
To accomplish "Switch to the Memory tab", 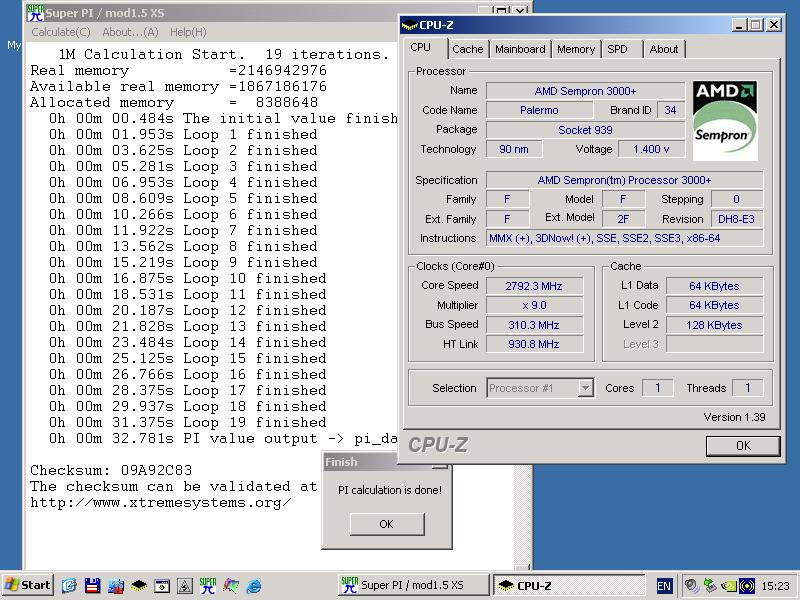I will coord(576,49).
